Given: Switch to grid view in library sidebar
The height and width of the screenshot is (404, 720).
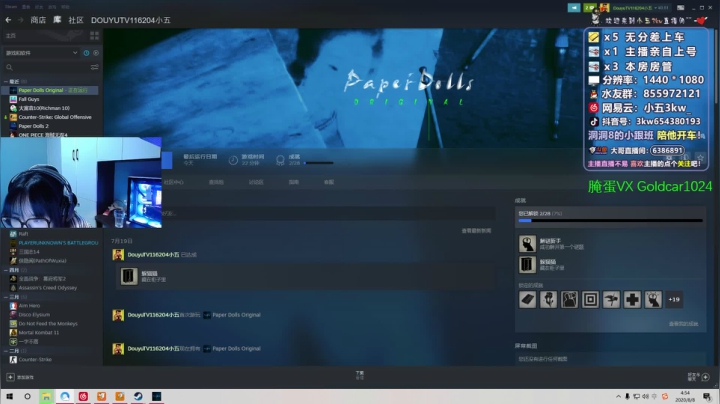Looking at the screenshot, I should pos(95,35).
